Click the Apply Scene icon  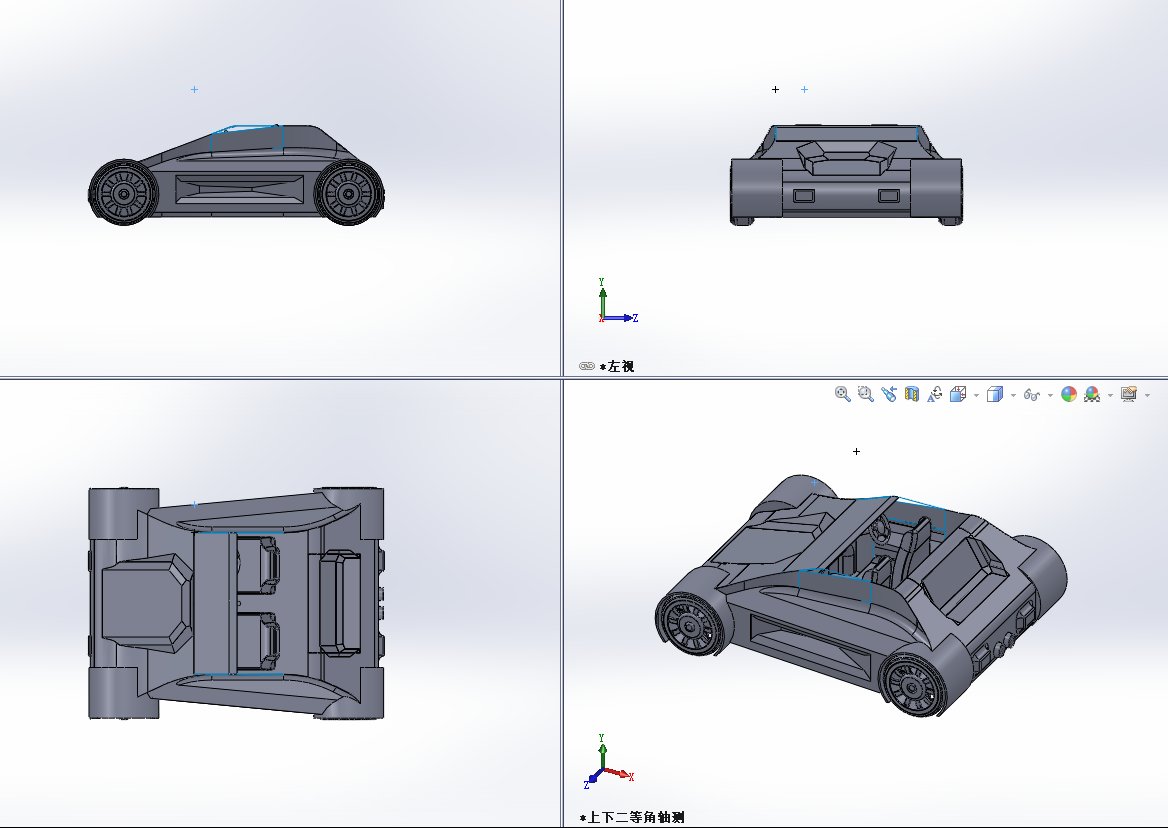1092,395
